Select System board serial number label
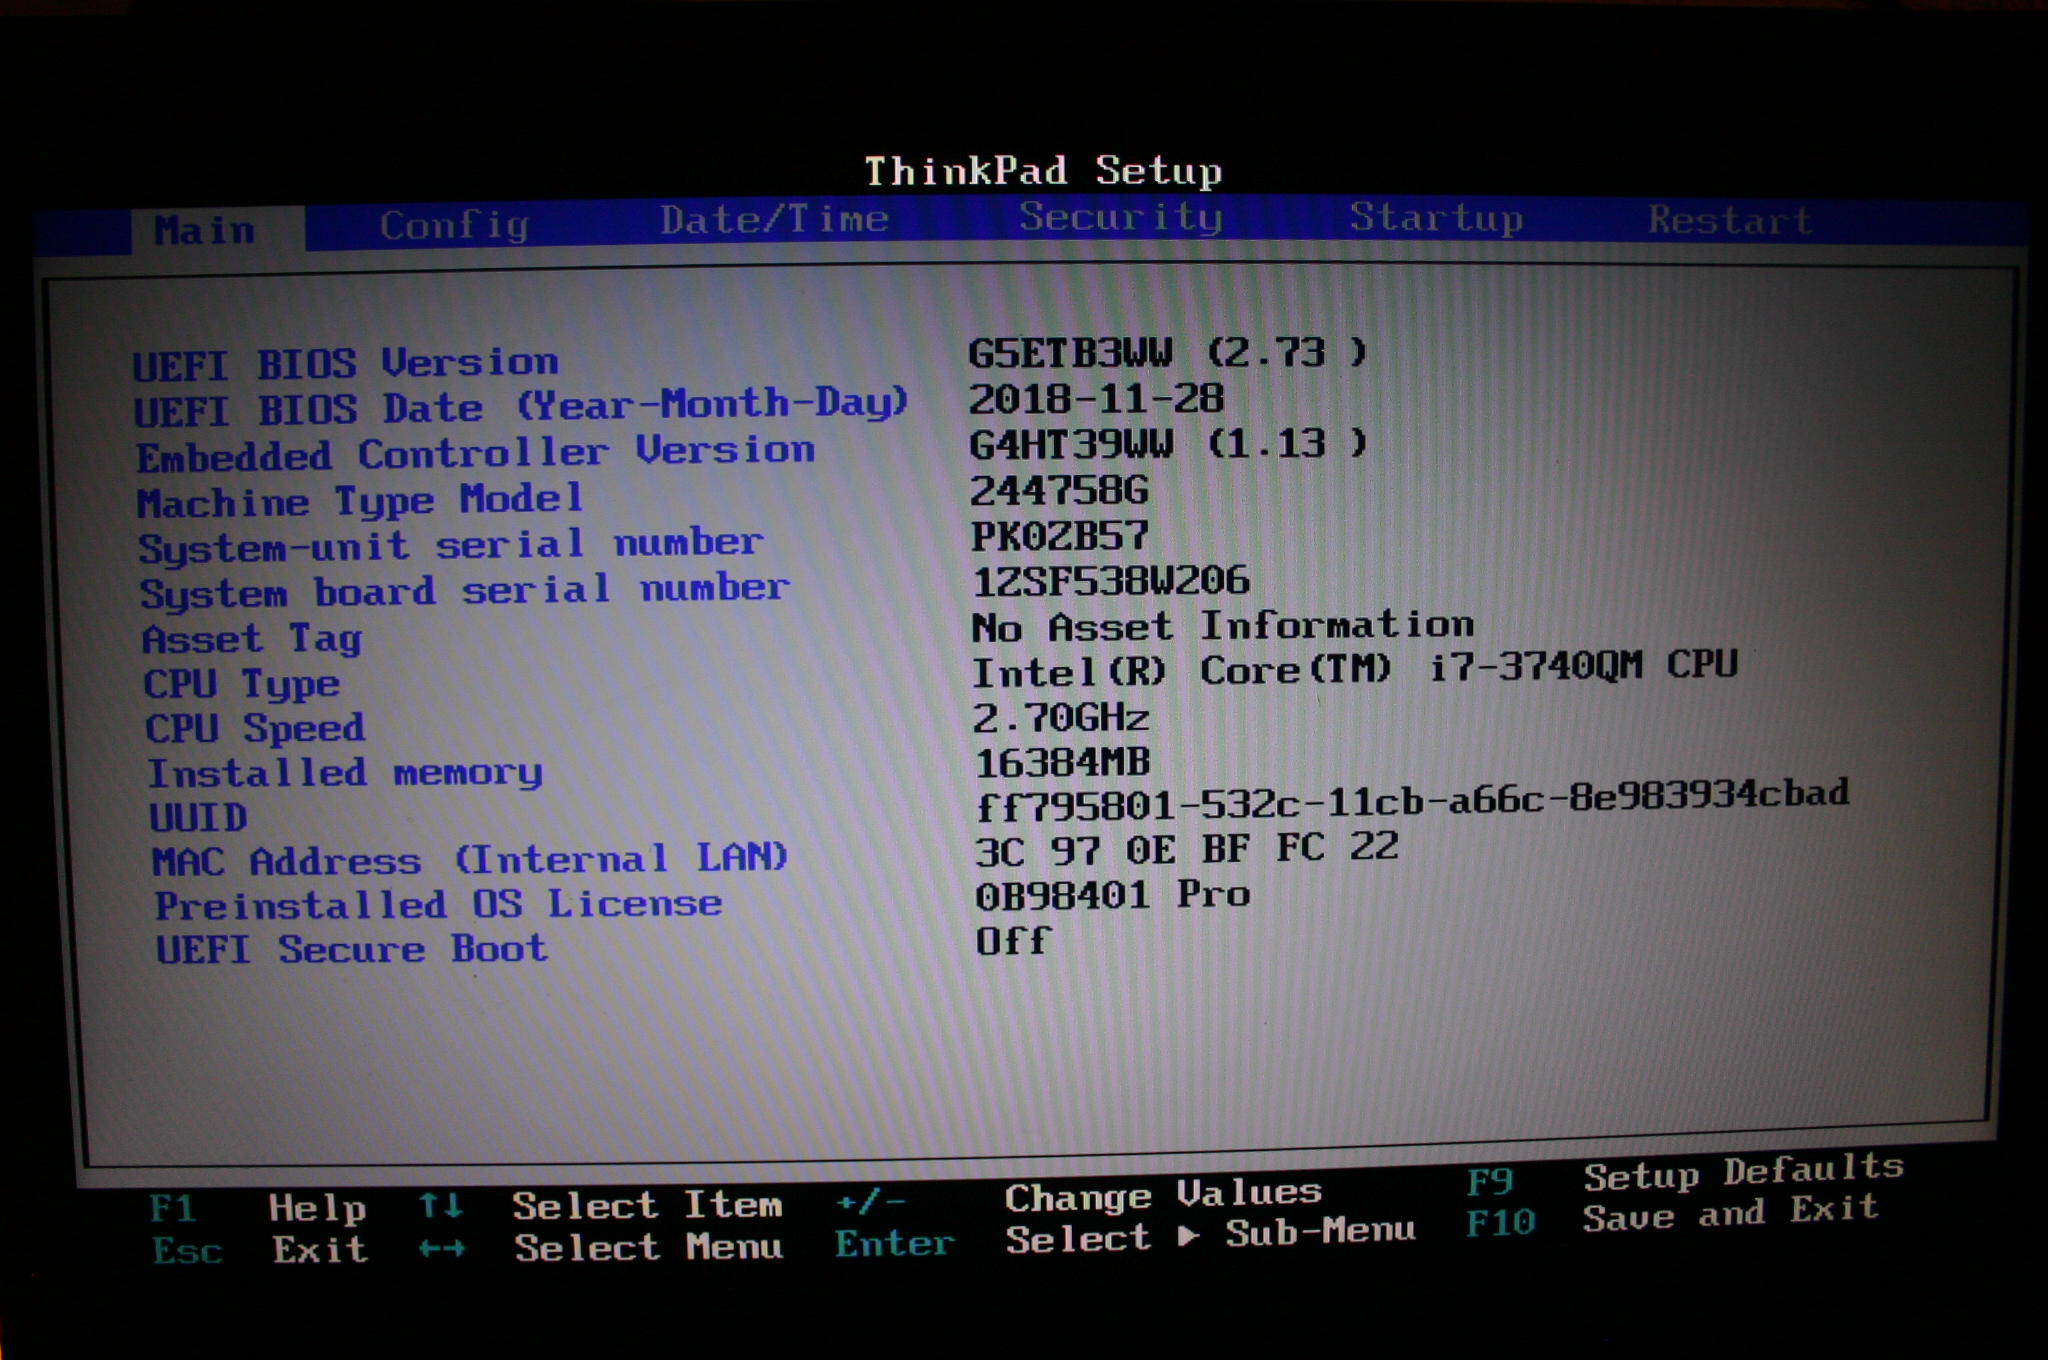 coord(465,591)
